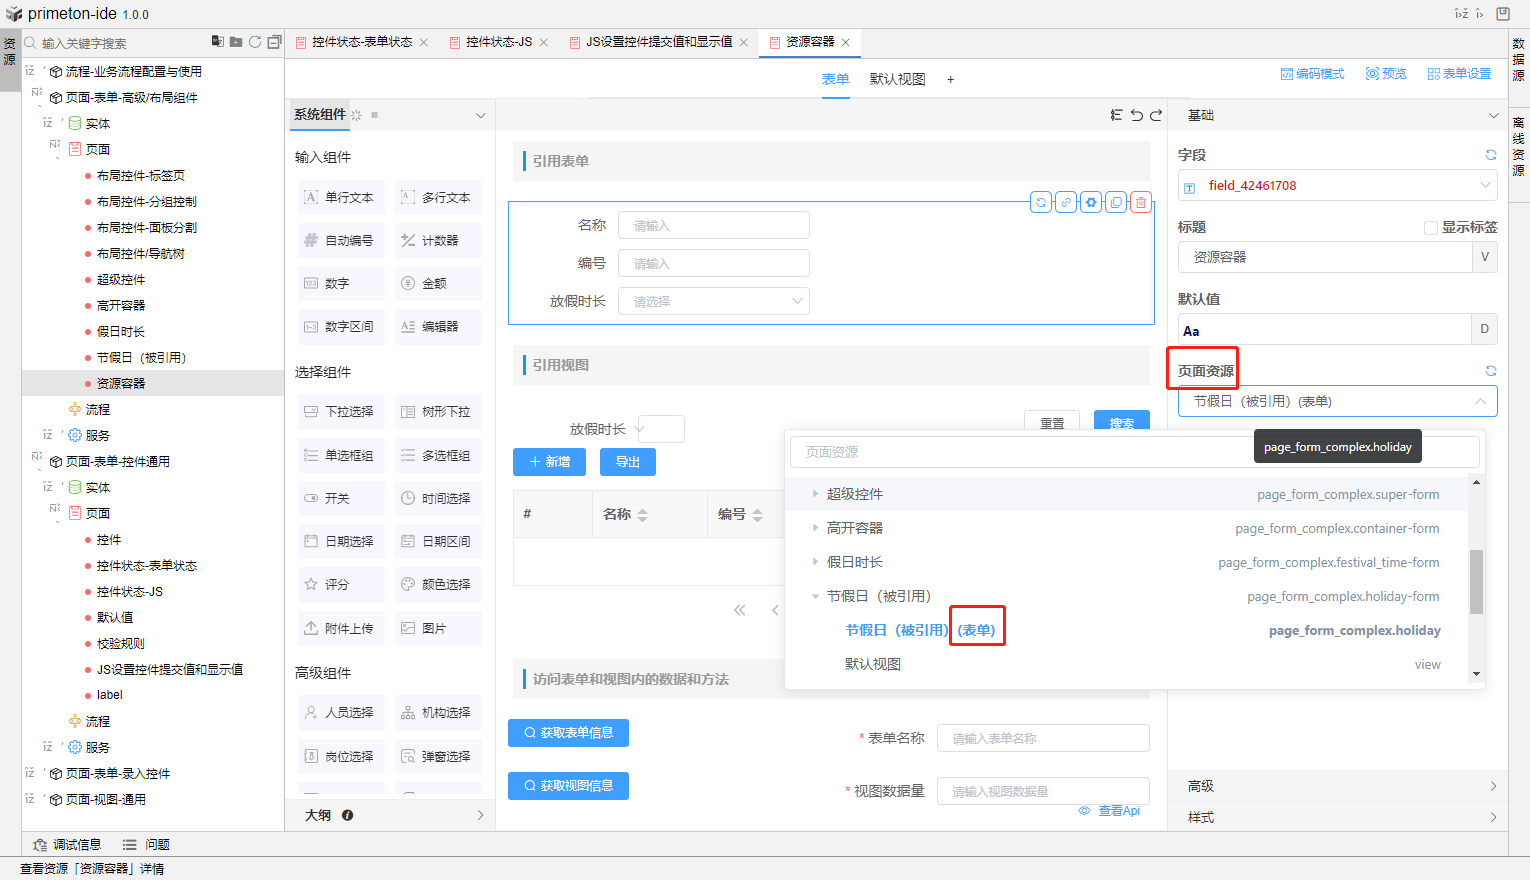Viewport: 1530px width, 881px height.
Task: Click refresh icon beside 页面资源 label
Action: tap(1490, 371)
